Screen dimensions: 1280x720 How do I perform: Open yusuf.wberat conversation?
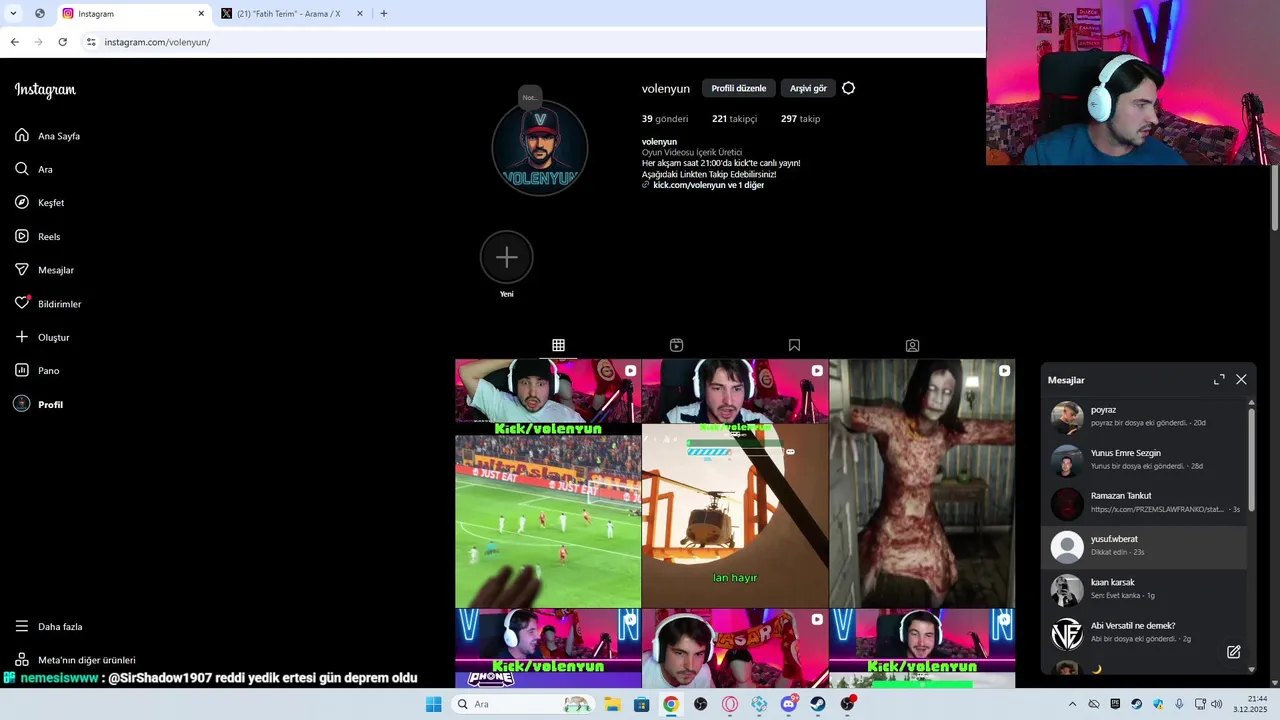coord(1144,546)
